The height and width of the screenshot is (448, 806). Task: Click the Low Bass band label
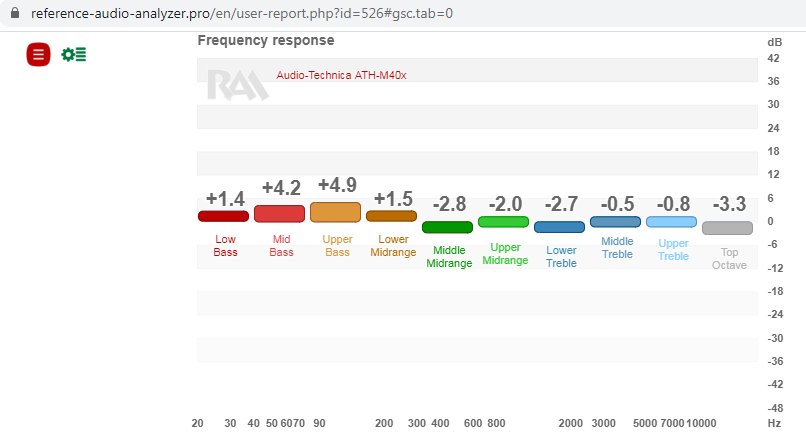tap(225, 246)
